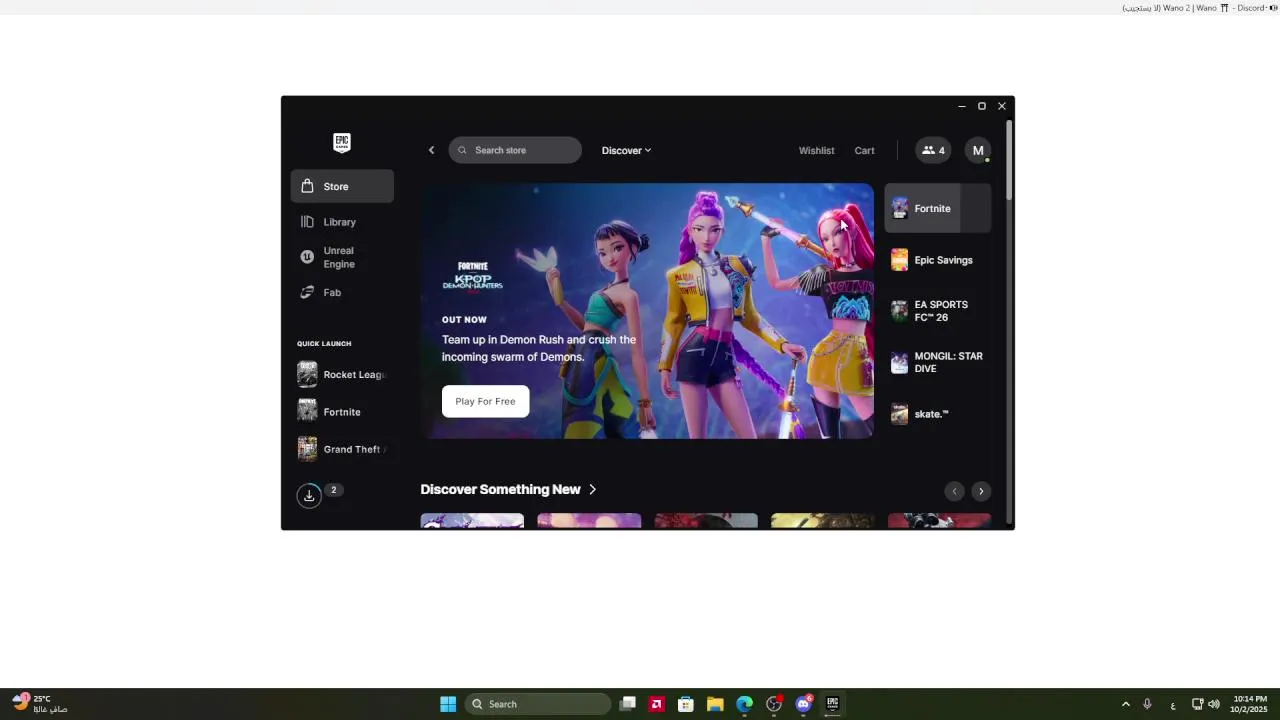Go back with the left arrow
The image size is (1280, 720).
[x=431, y=150]
